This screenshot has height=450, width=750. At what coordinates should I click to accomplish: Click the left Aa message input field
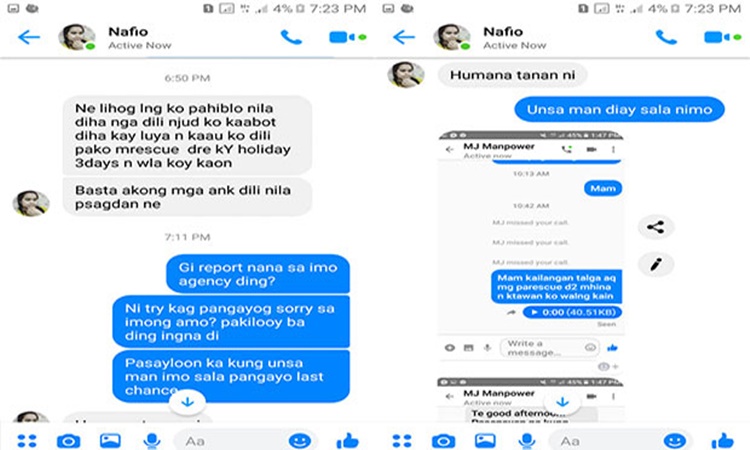coord(232,440)
